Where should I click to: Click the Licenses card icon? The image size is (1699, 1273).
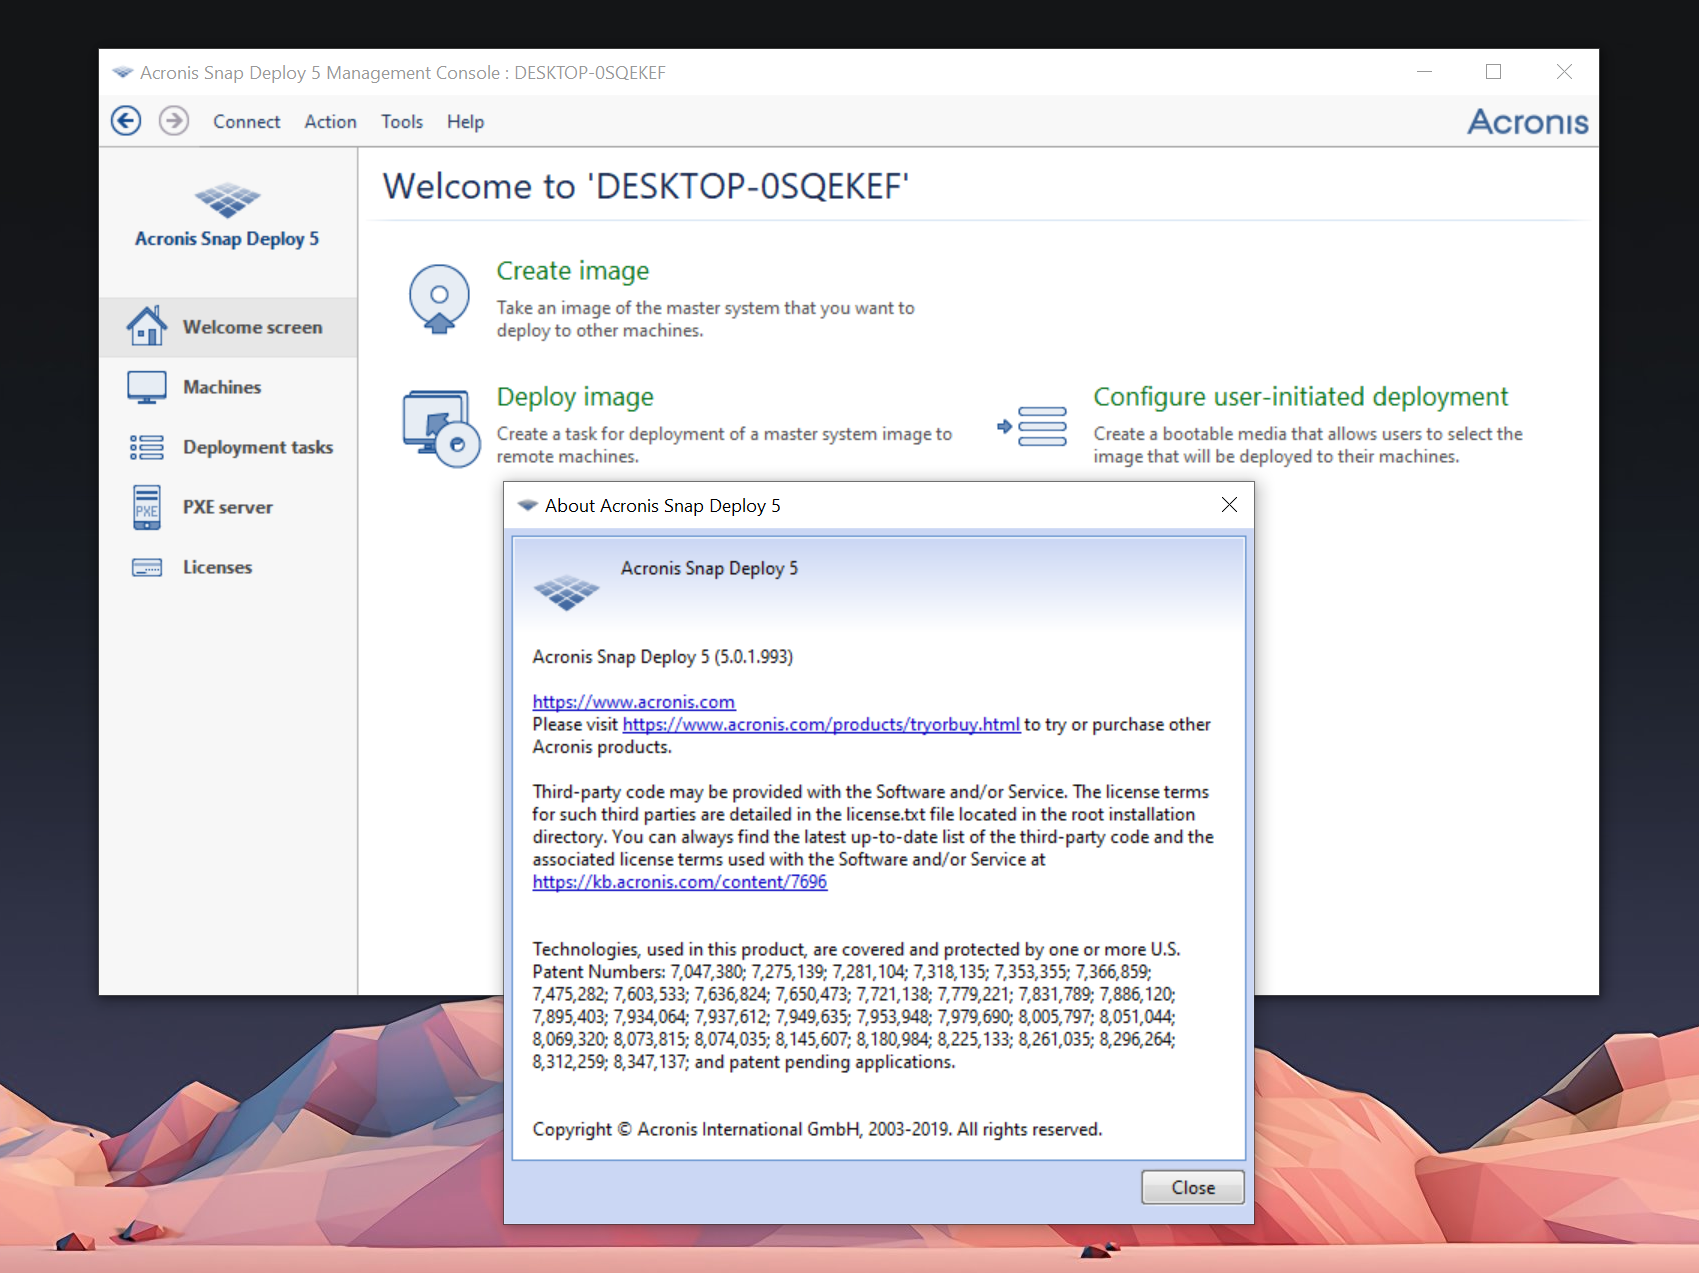pos(147,567)
